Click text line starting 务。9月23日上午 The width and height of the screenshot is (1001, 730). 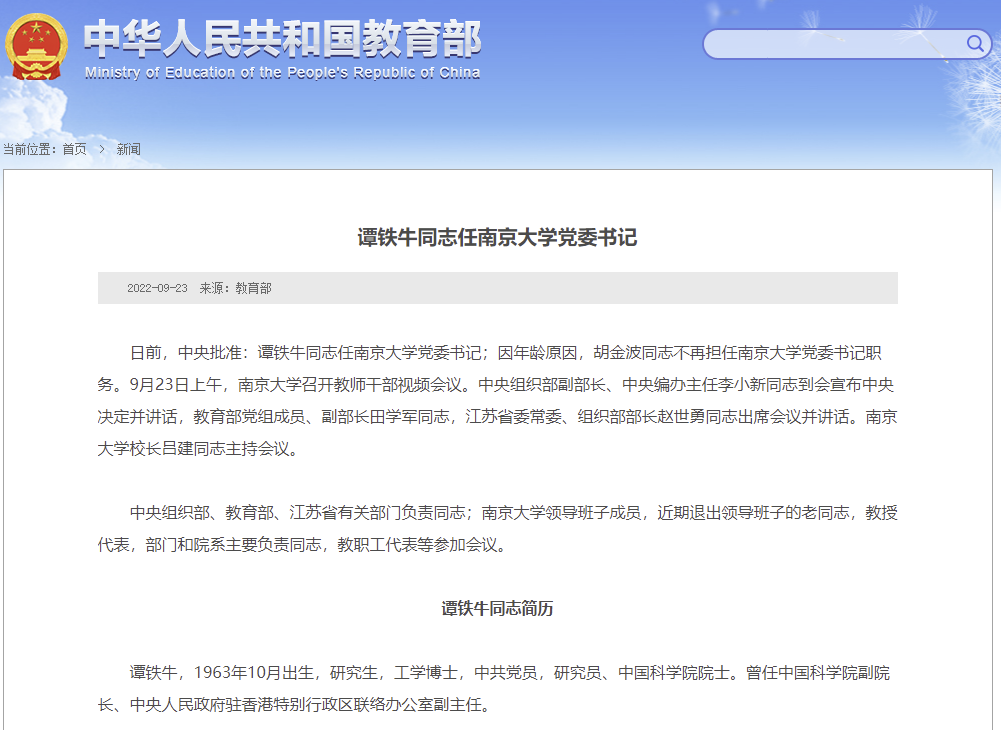pyautogui.click(x=495, y=384)
